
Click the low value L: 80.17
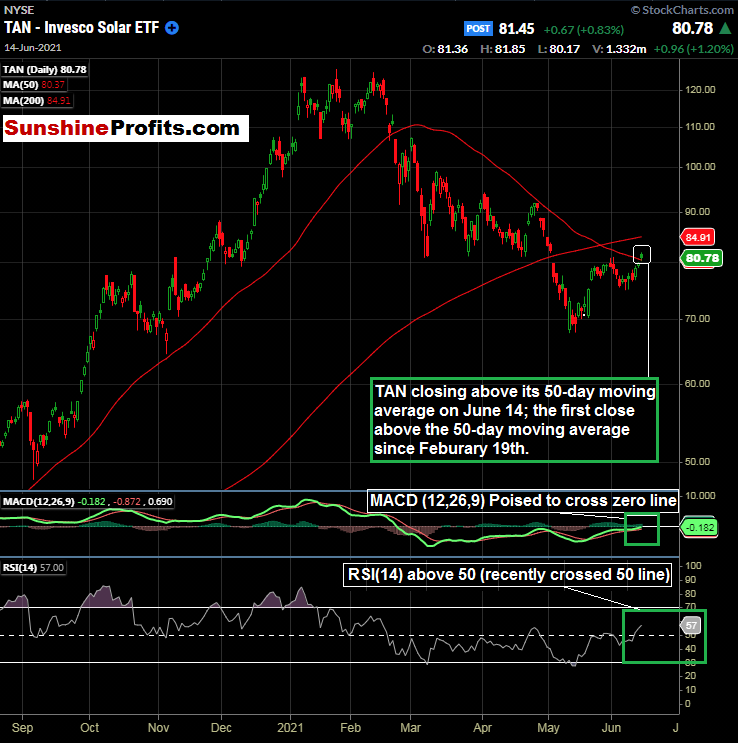558,49
